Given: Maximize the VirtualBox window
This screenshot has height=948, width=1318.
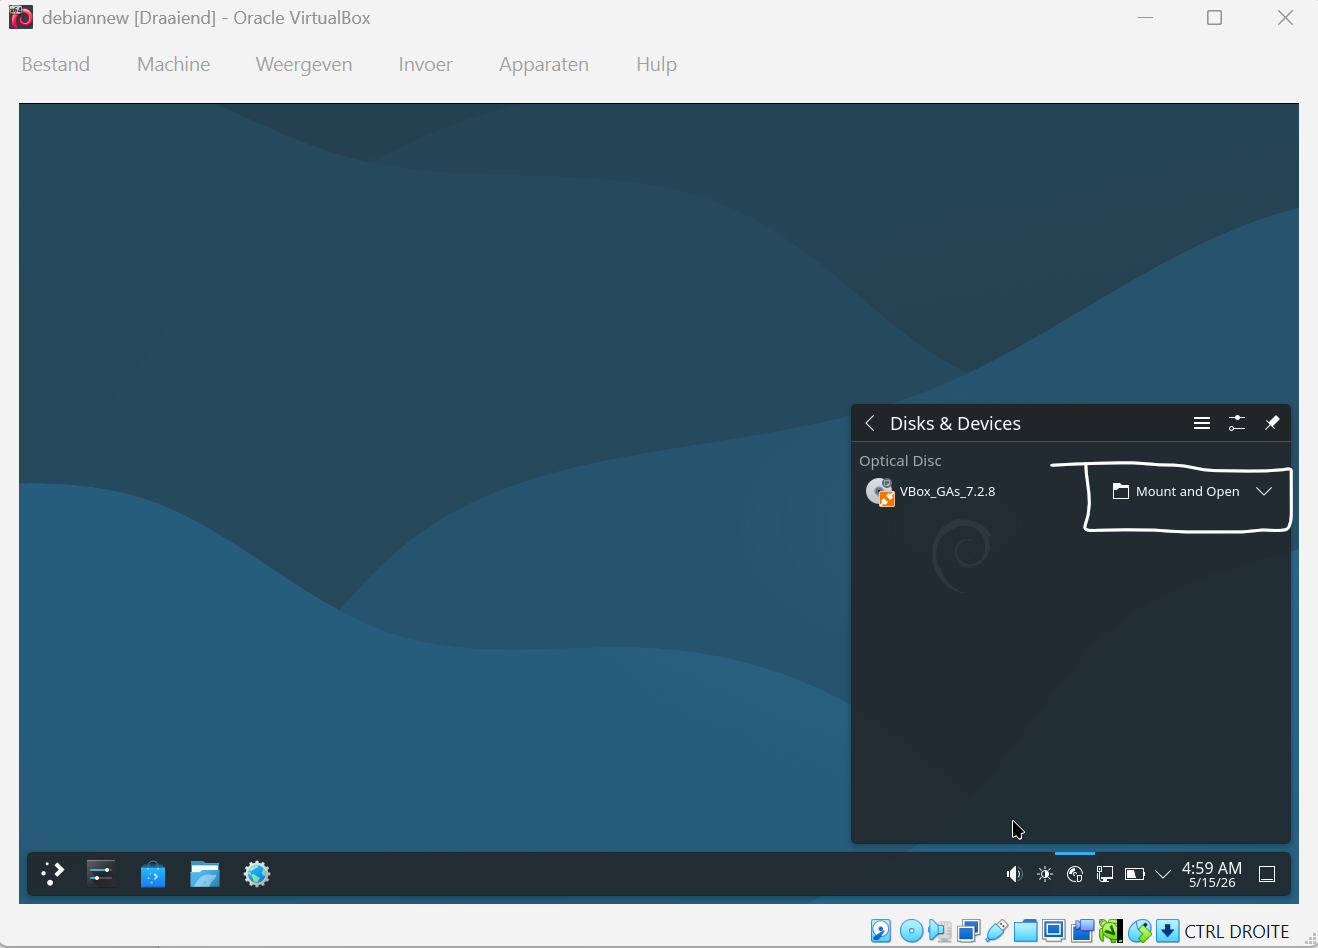Looking at the screenshot, I should [1214, 17].
